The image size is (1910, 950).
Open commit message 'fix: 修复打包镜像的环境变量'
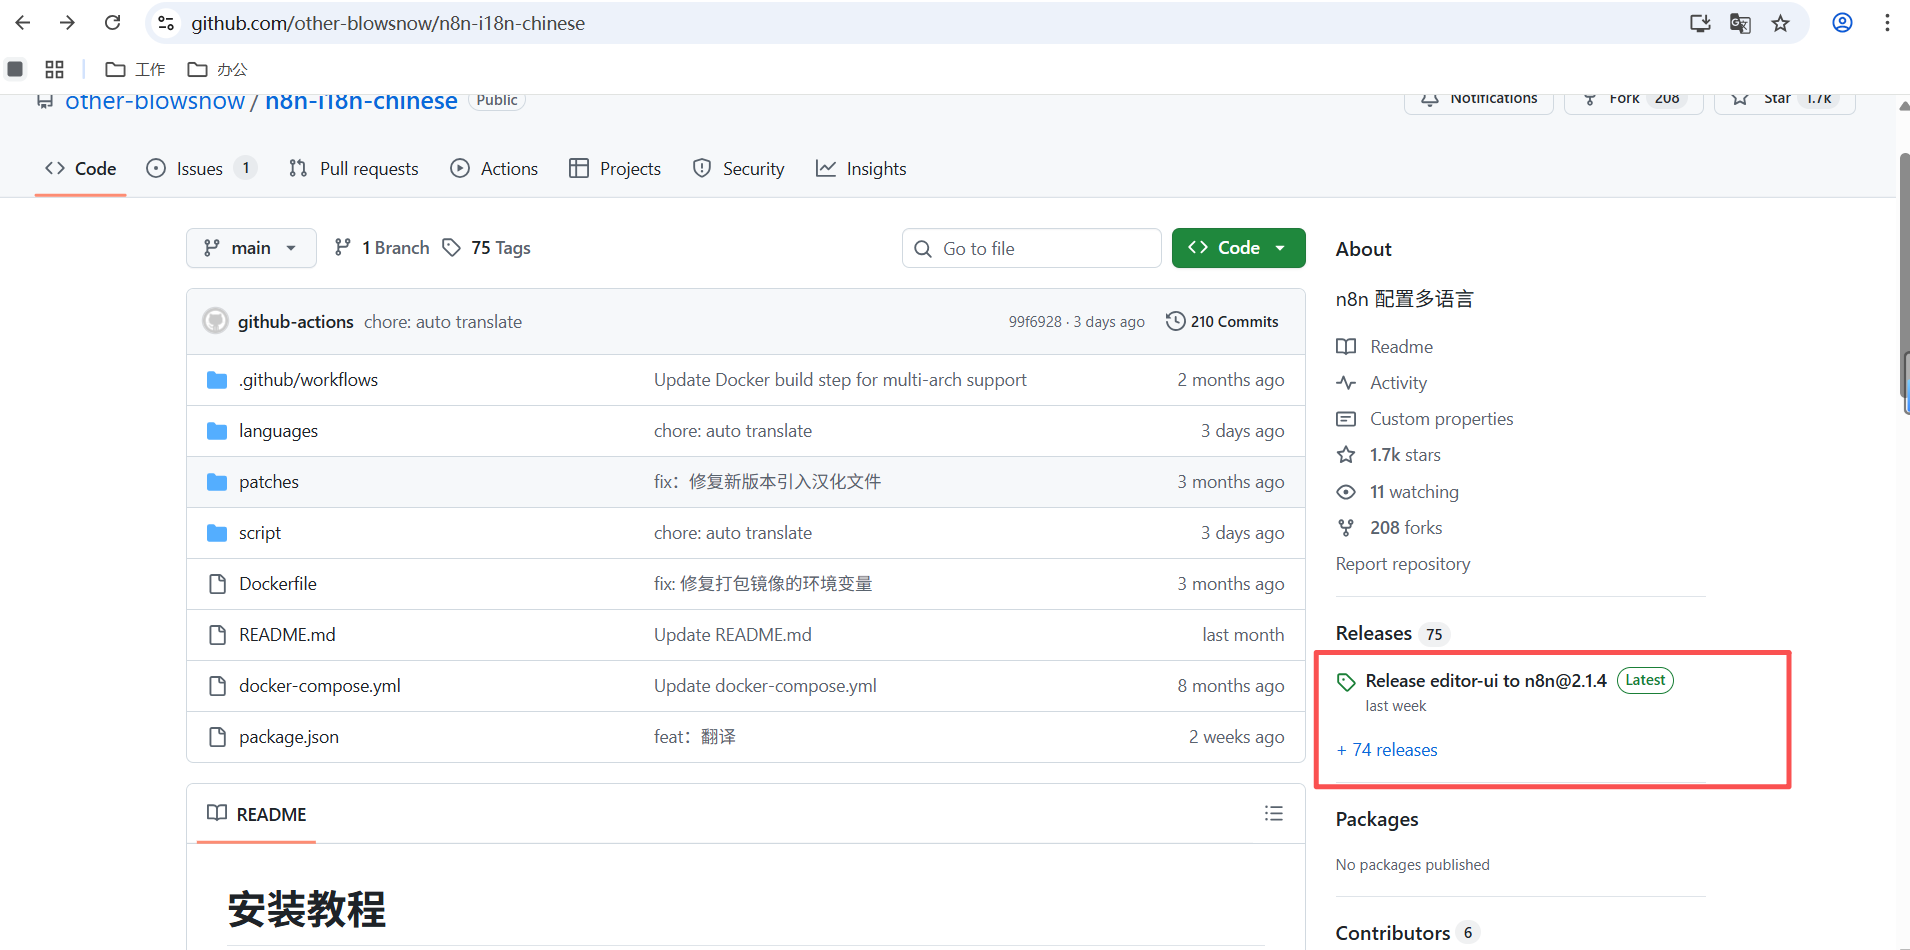pyautogui.click(x=763, y=584)
